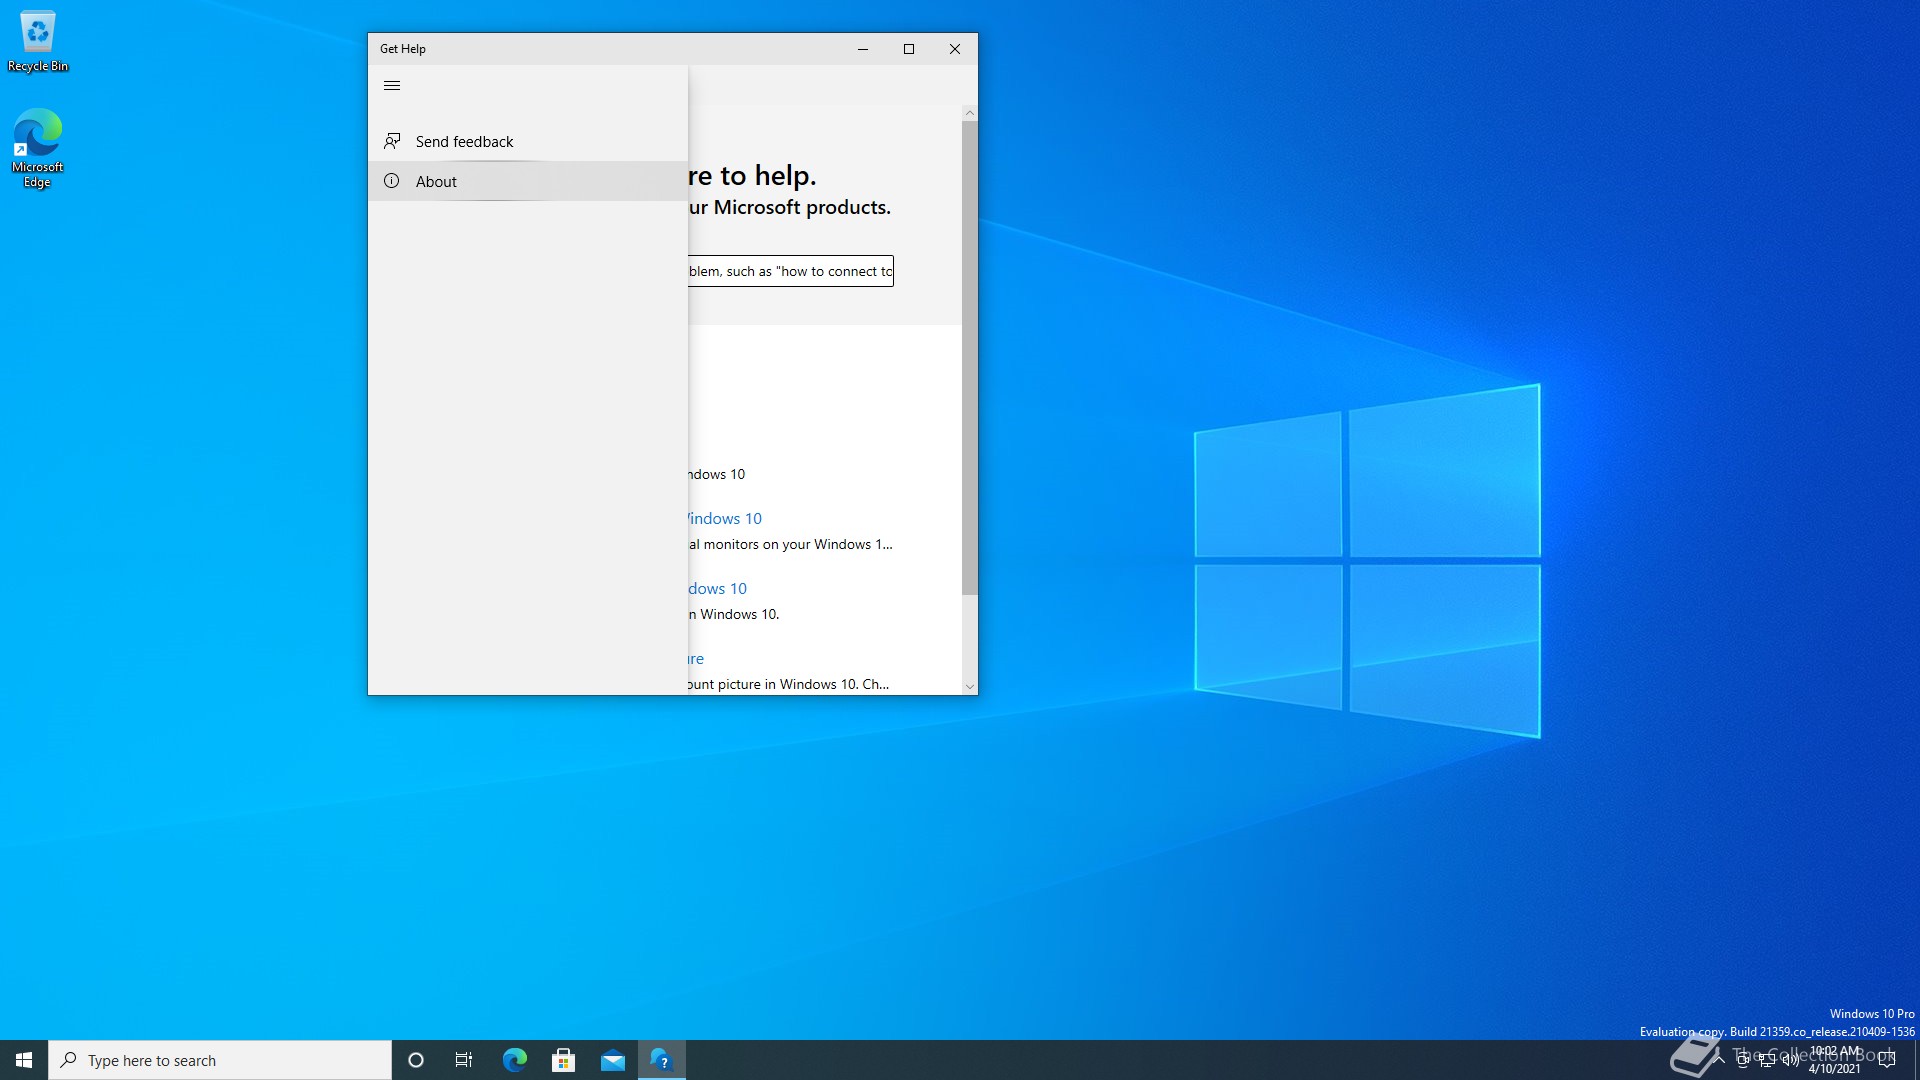The height and width of the screenshot is (1080, 1920).
Task: Open Task View on the taskbar
Action: pyautogui.click(x=464, y=1060)
